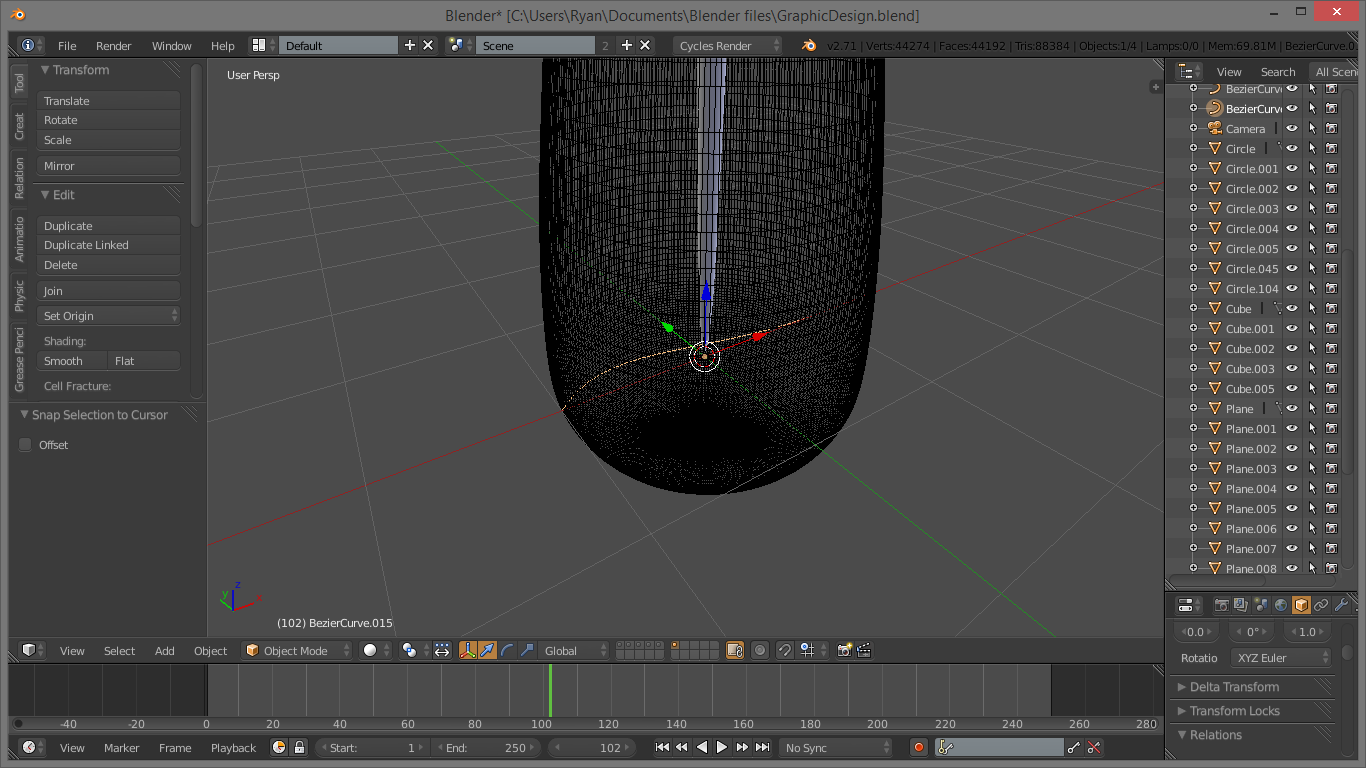Open the Help menu
The height and width of the screenshot is (768, 1366).
click(x=223, y=46)
